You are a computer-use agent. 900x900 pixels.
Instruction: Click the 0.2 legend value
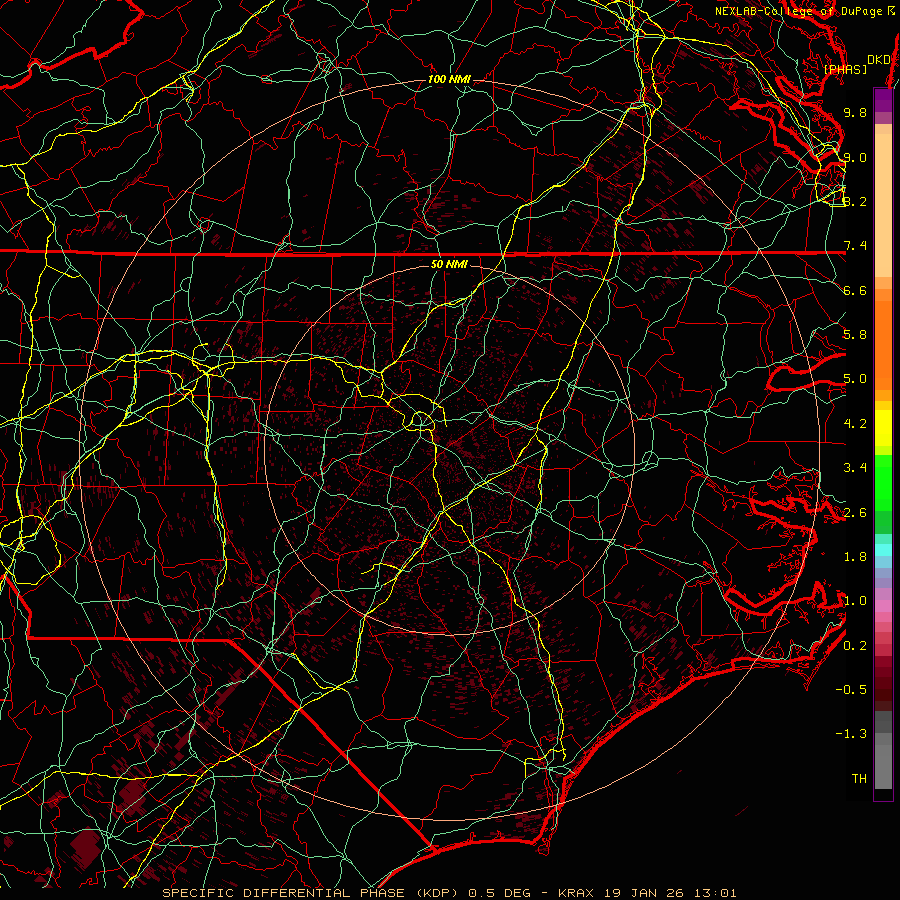(855, 646)
